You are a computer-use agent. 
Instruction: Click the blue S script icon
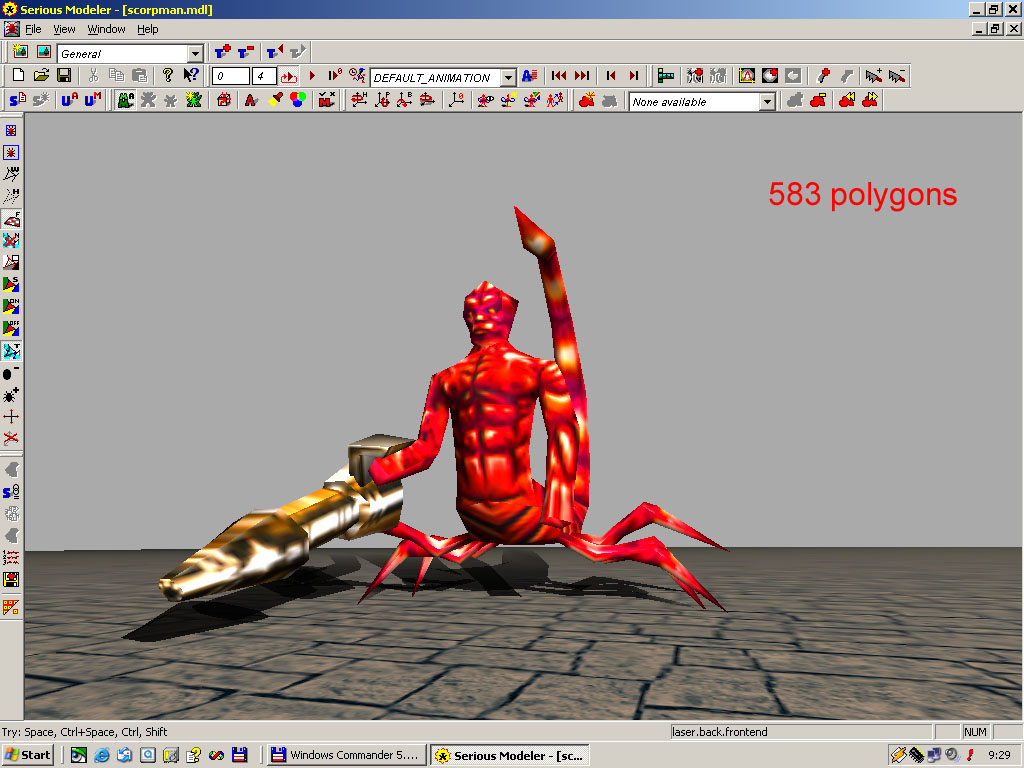coord(18,100)
